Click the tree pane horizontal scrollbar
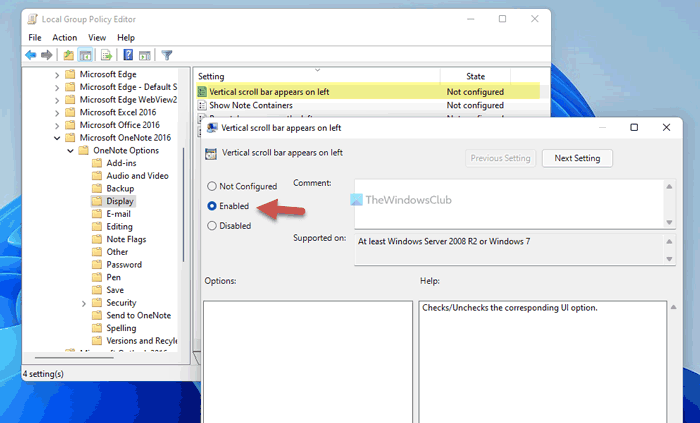This screenshot has height=423, width=700. point(74,358)
